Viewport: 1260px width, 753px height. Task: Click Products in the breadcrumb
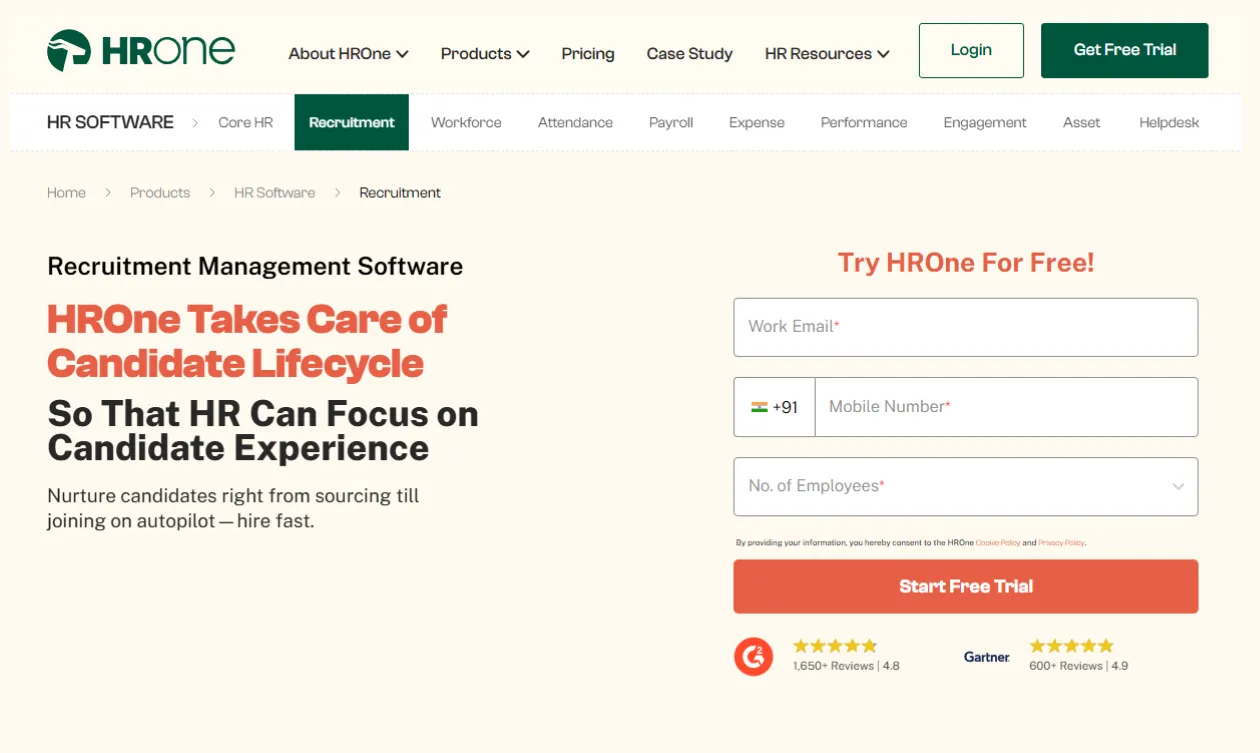(160, 193)
